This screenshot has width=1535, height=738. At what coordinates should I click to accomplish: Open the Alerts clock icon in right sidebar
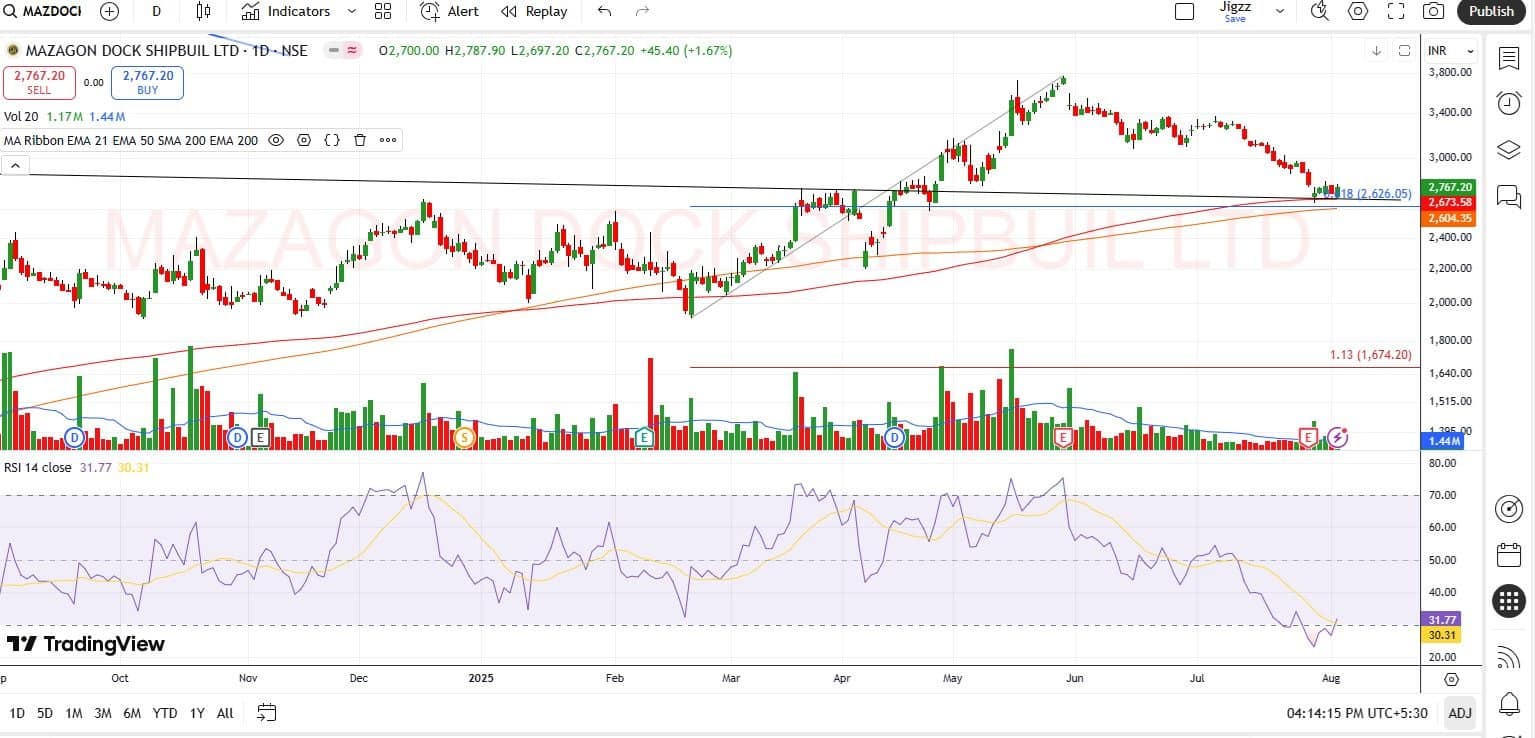tap(1508, 103)
